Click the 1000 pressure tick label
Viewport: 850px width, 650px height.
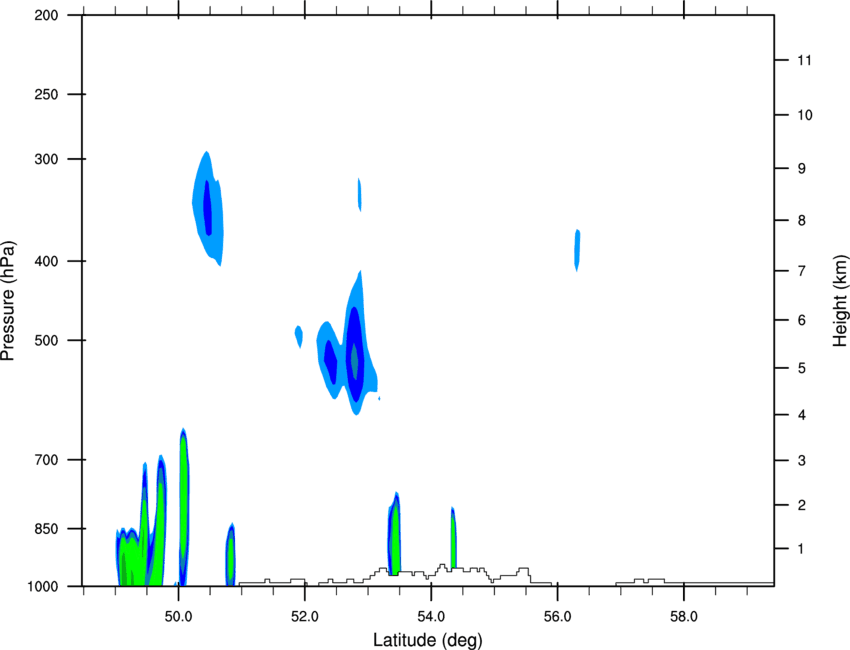pyautogui.click(x=43, y=587)
